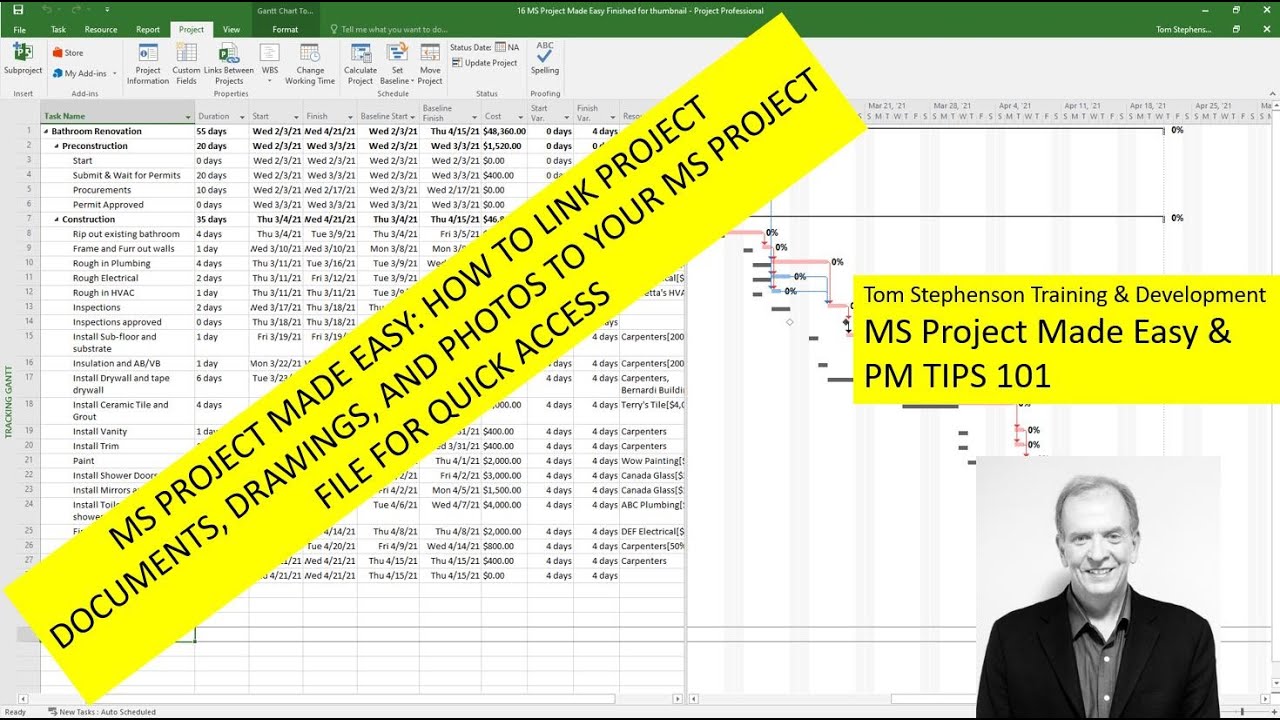Select the 'Procurements' task row
This screenshot has height=720, width=1280.
click(102, 190)
